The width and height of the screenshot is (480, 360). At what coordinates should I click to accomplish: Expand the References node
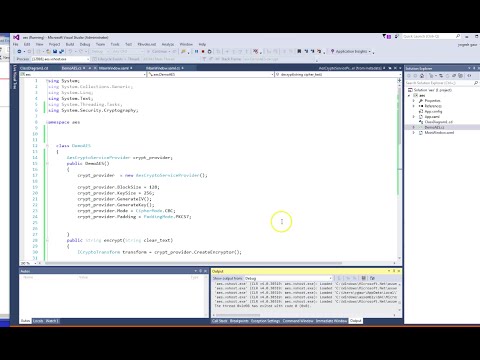point(414,106)
